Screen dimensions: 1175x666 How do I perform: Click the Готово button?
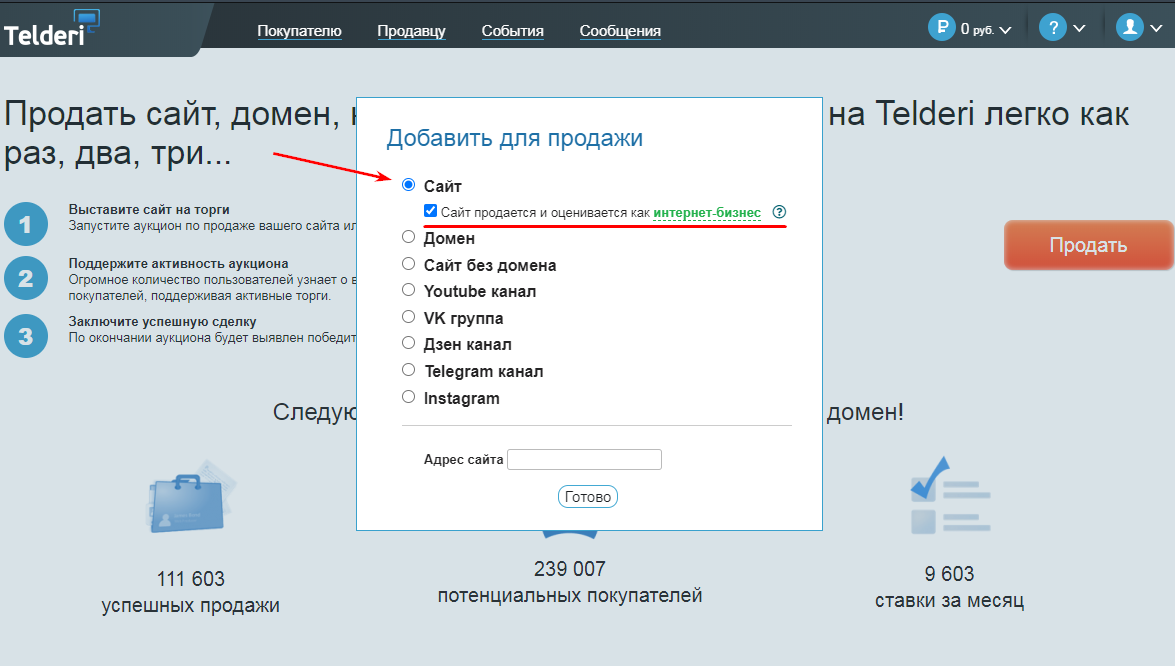click(588, 497)
